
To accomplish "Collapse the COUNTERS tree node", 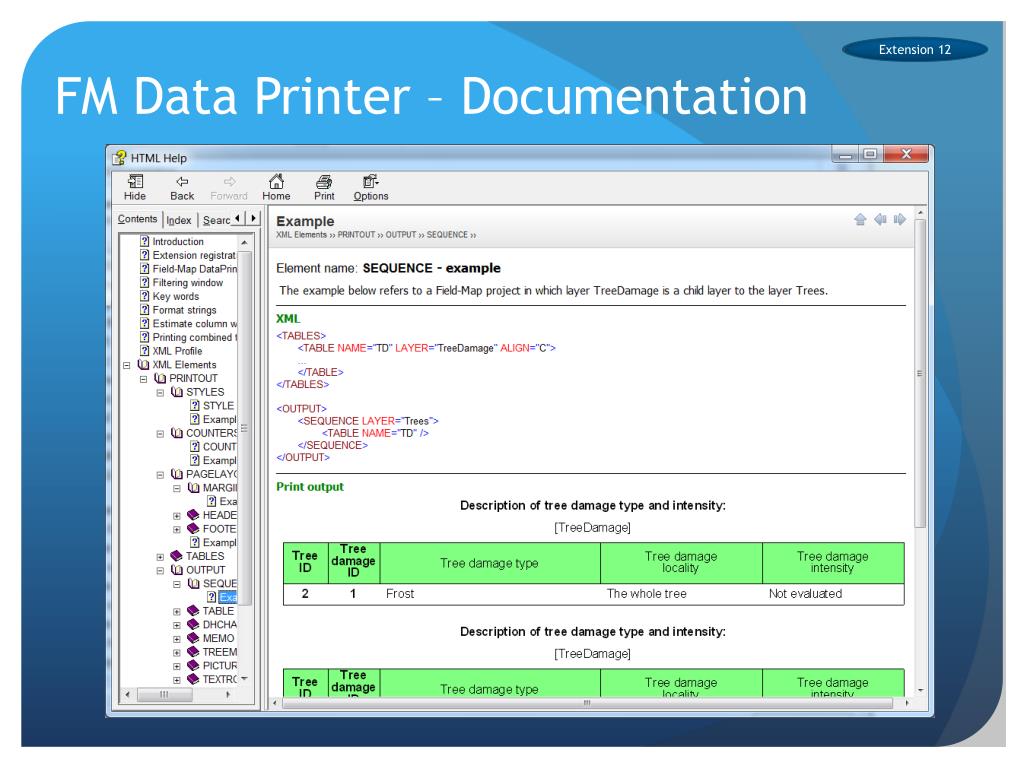I will coord(160,434).
